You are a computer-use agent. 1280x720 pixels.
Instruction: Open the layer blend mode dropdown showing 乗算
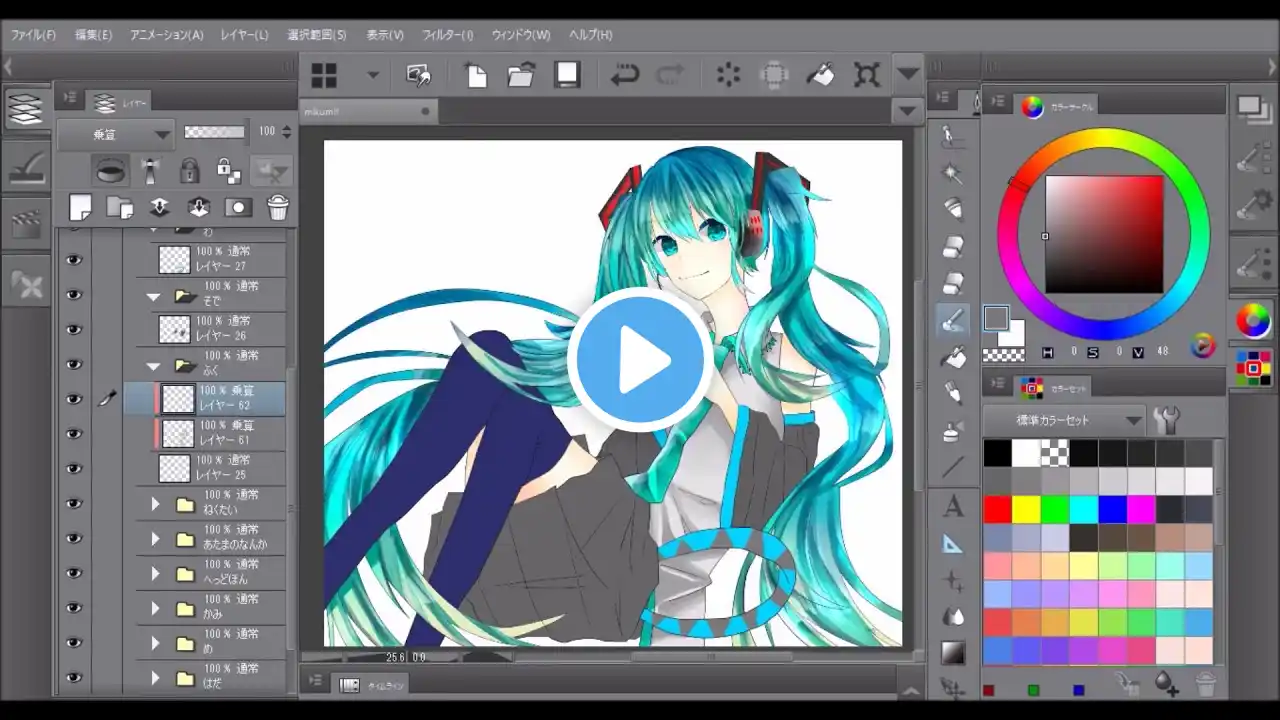coord(115,131)
